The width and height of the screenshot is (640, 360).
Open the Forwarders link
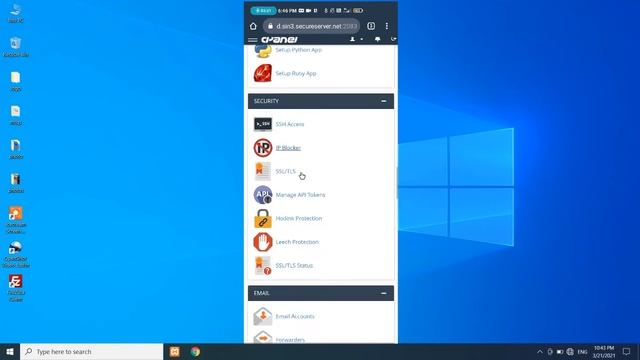click(290, 340)
